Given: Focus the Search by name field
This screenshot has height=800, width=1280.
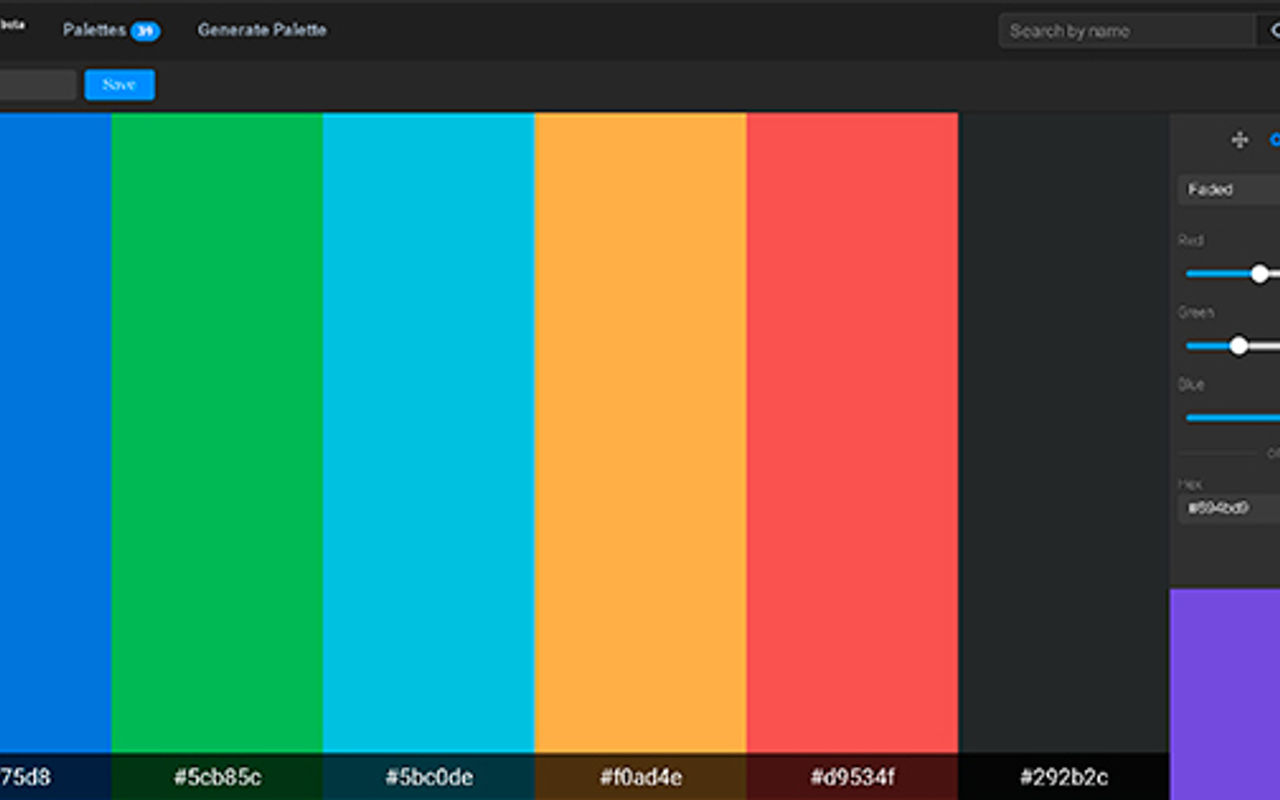Looking at the screenshot, I should (1127, 31).
